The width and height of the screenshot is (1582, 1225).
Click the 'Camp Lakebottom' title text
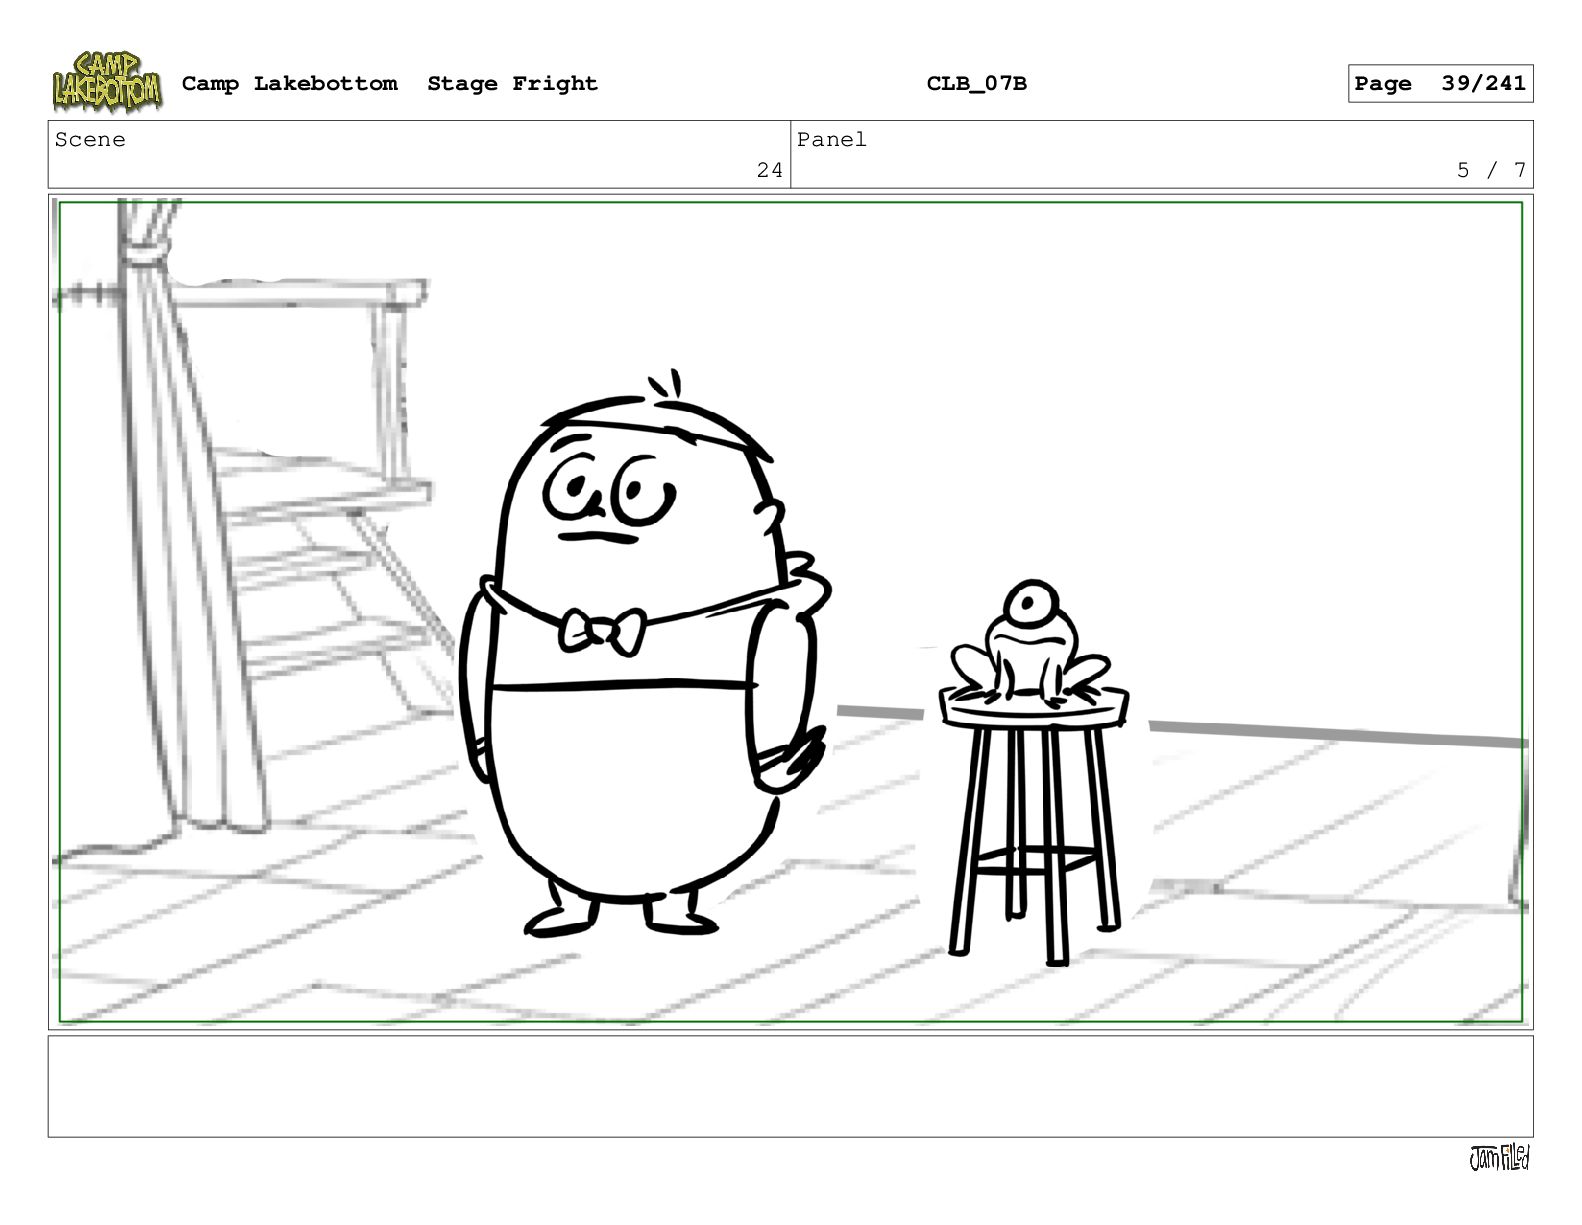(x=289, y=84)
